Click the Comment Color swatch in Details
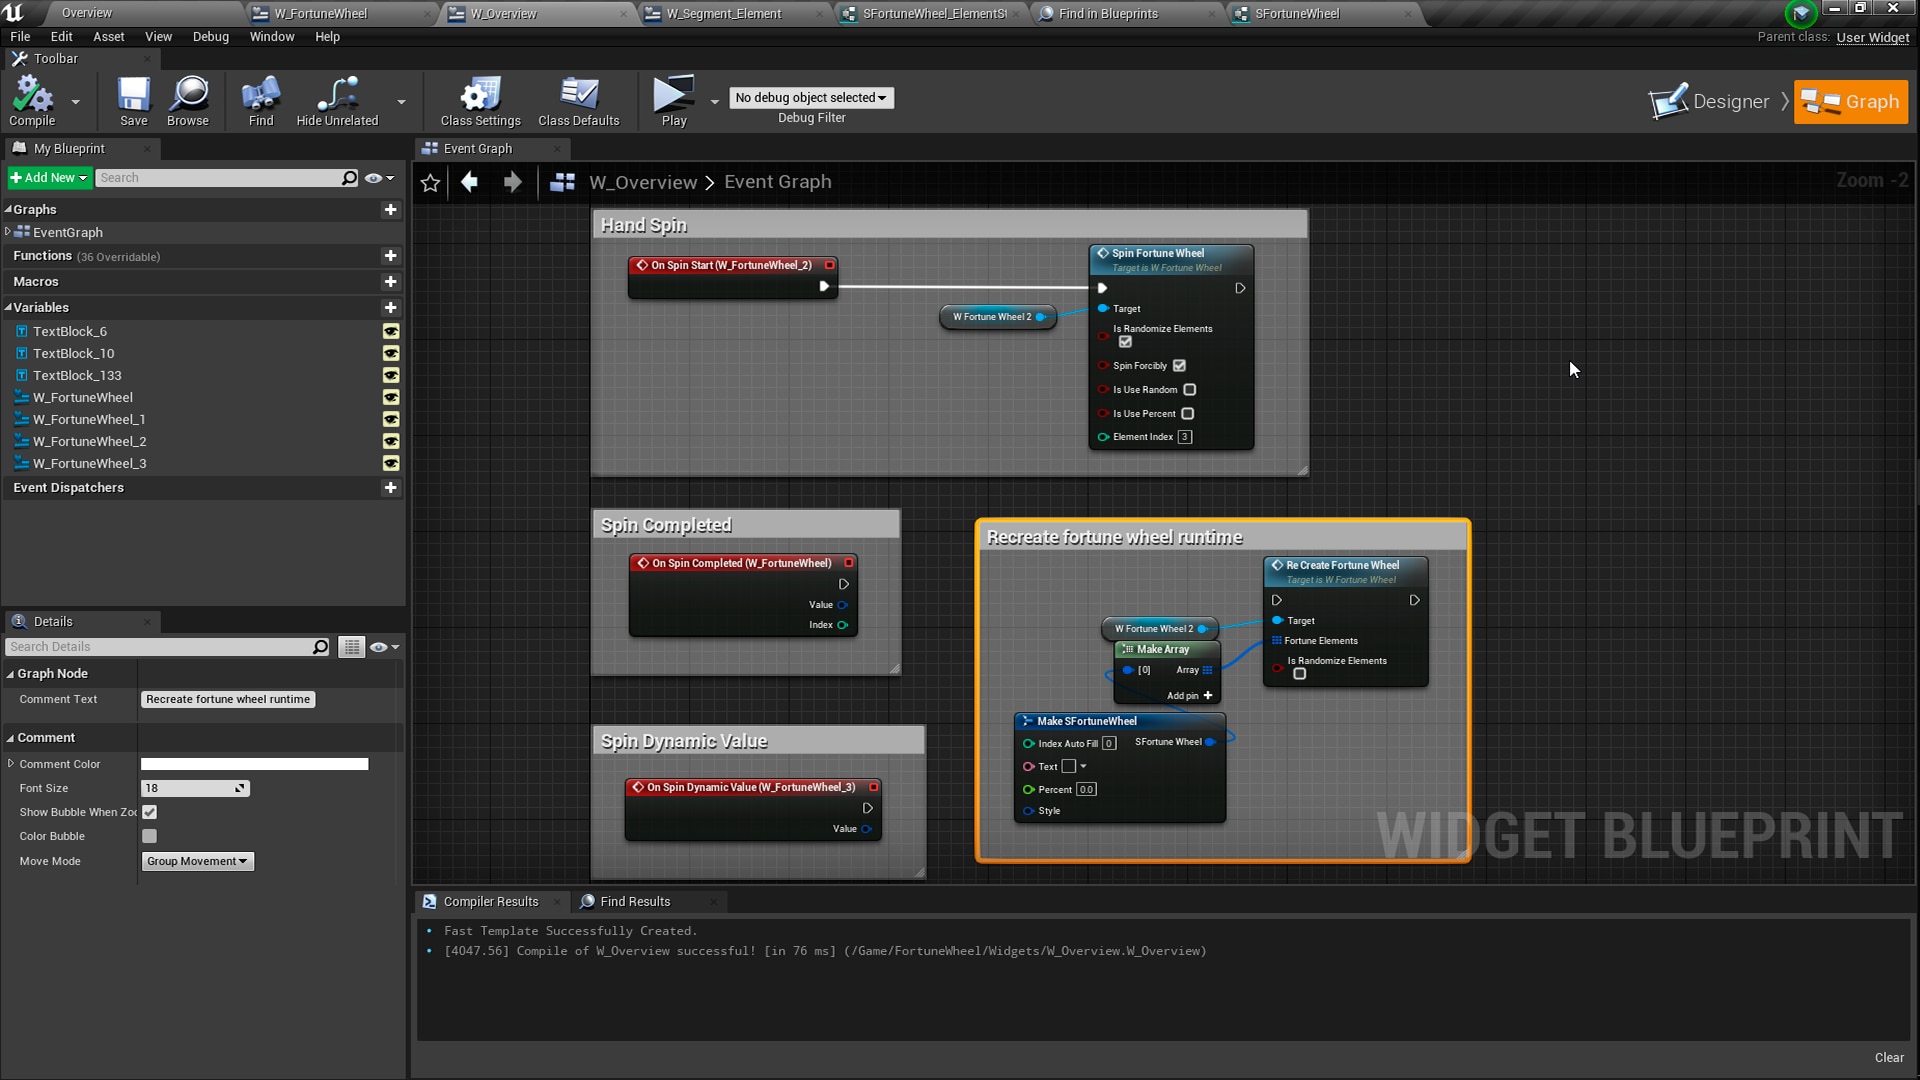The width and height of the screenshot is (1920, 1080). click(x=254, y=763)
